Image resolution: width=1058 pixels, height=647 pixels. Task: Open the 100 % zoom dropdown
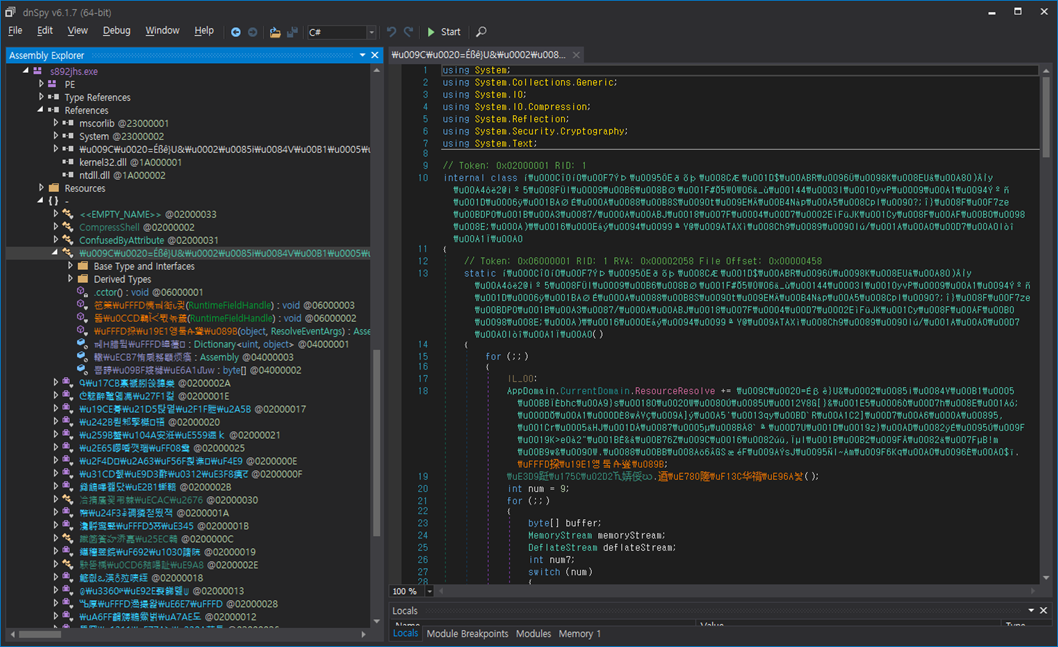pos(429,591)
